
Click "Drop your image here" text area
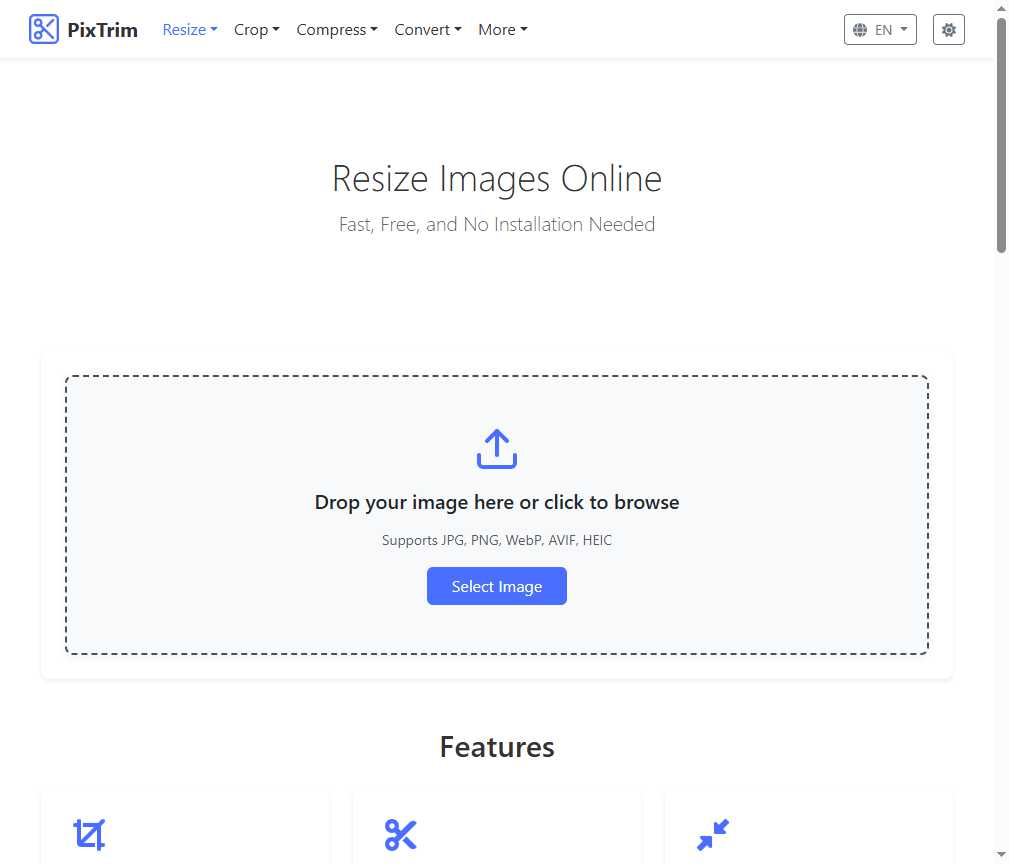tap(497, 502)
